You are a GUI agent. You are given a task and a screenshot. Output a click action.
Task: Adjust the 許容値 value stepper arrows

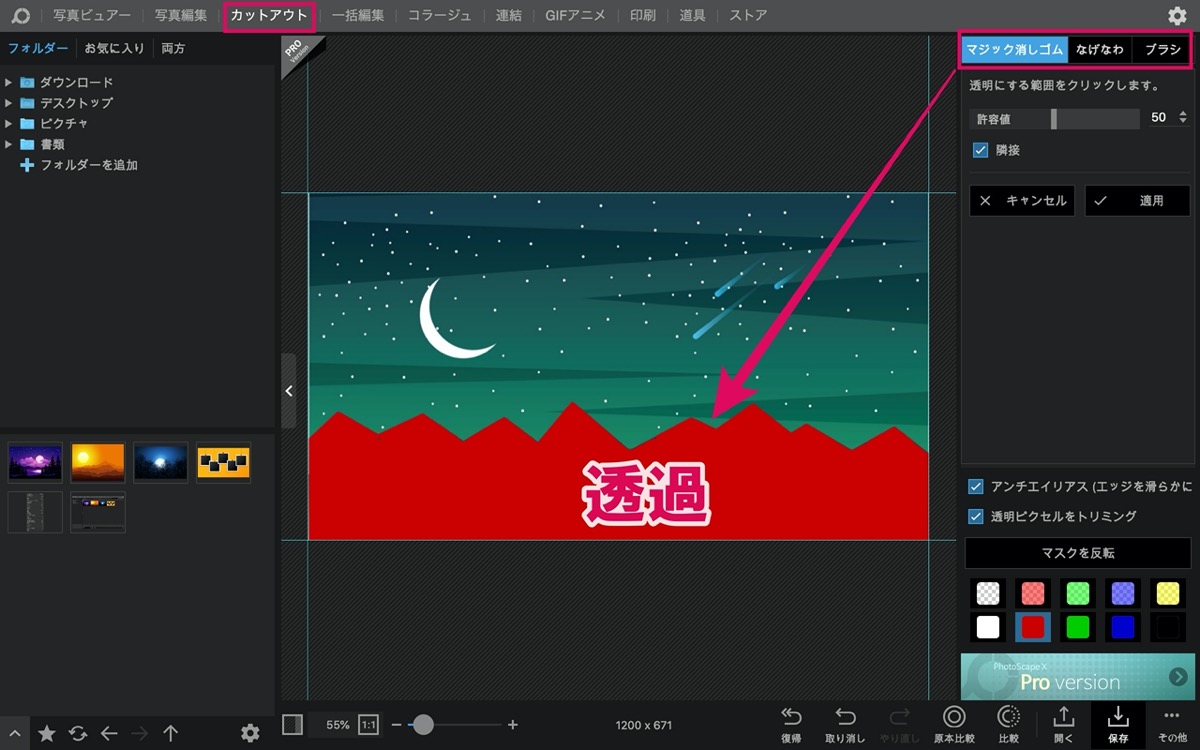pos(1183,118)
